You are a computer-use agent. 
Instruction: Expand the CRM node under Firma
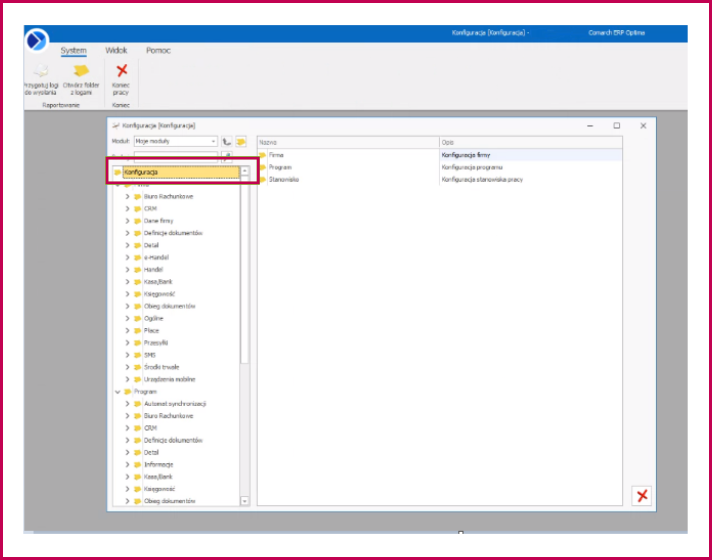click(x=127, y=208)
